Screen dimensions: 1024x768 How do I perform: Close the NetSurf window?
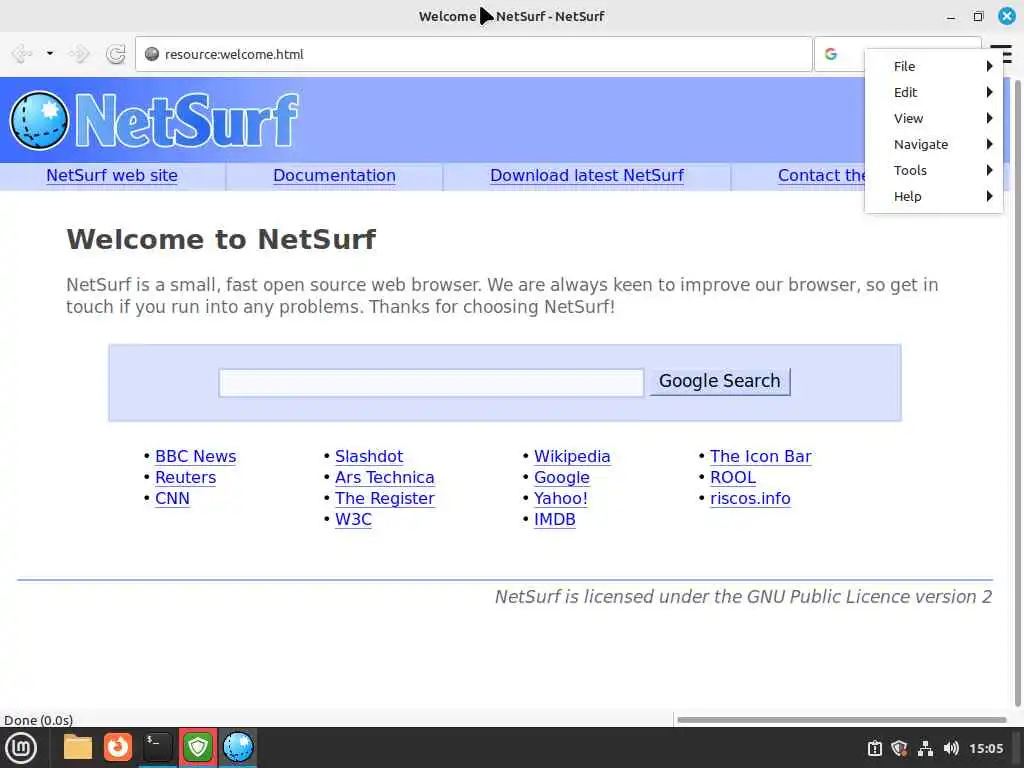[1007, 16]
